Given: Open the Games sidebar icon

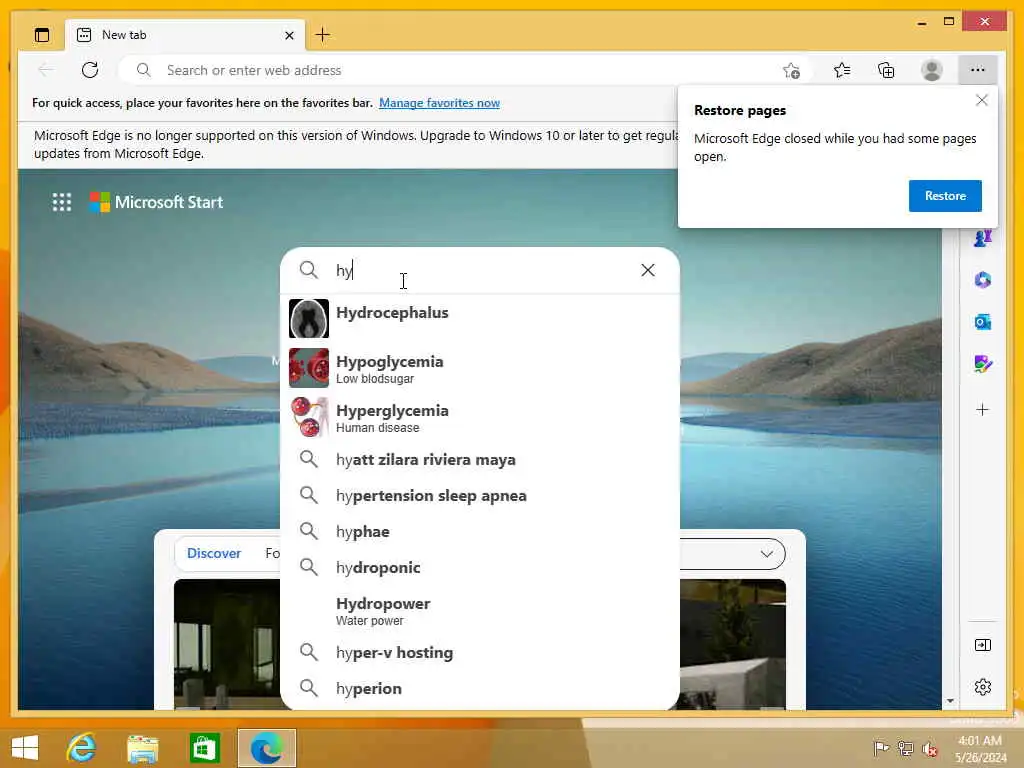Looking at the screenshot, I should [983, 238].
